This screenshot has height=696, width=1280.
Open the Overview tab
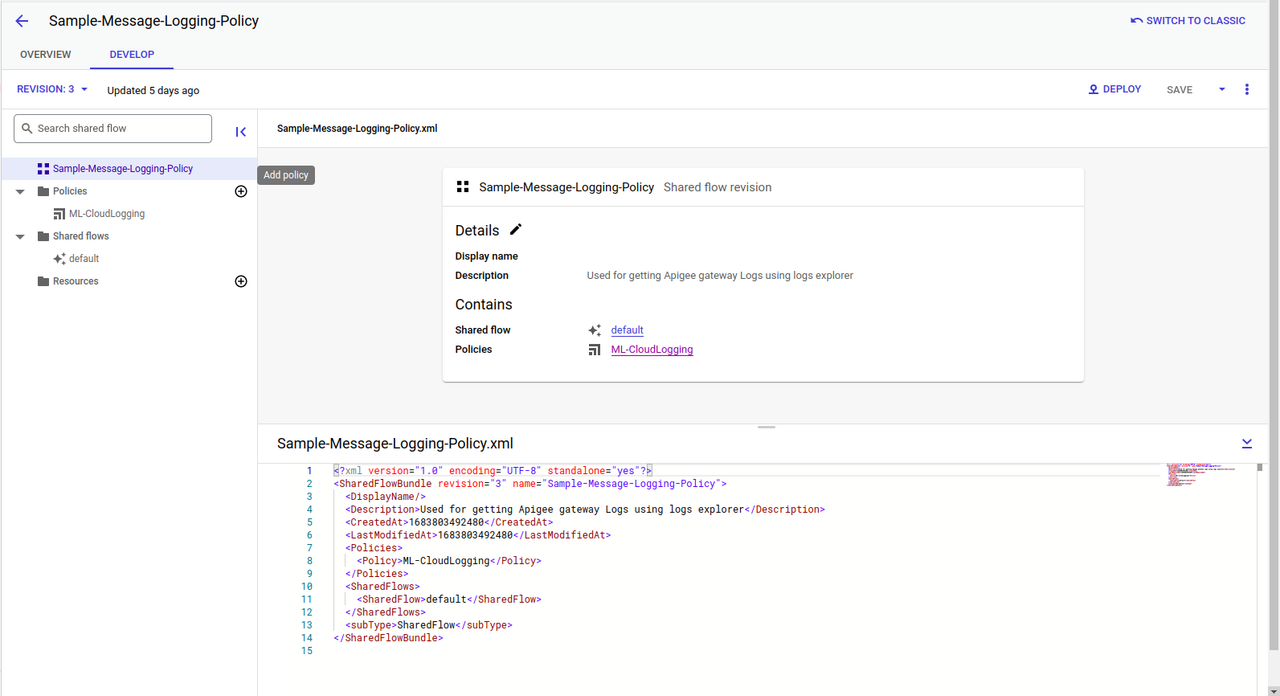pyautogui.click(x=46, y=55)
